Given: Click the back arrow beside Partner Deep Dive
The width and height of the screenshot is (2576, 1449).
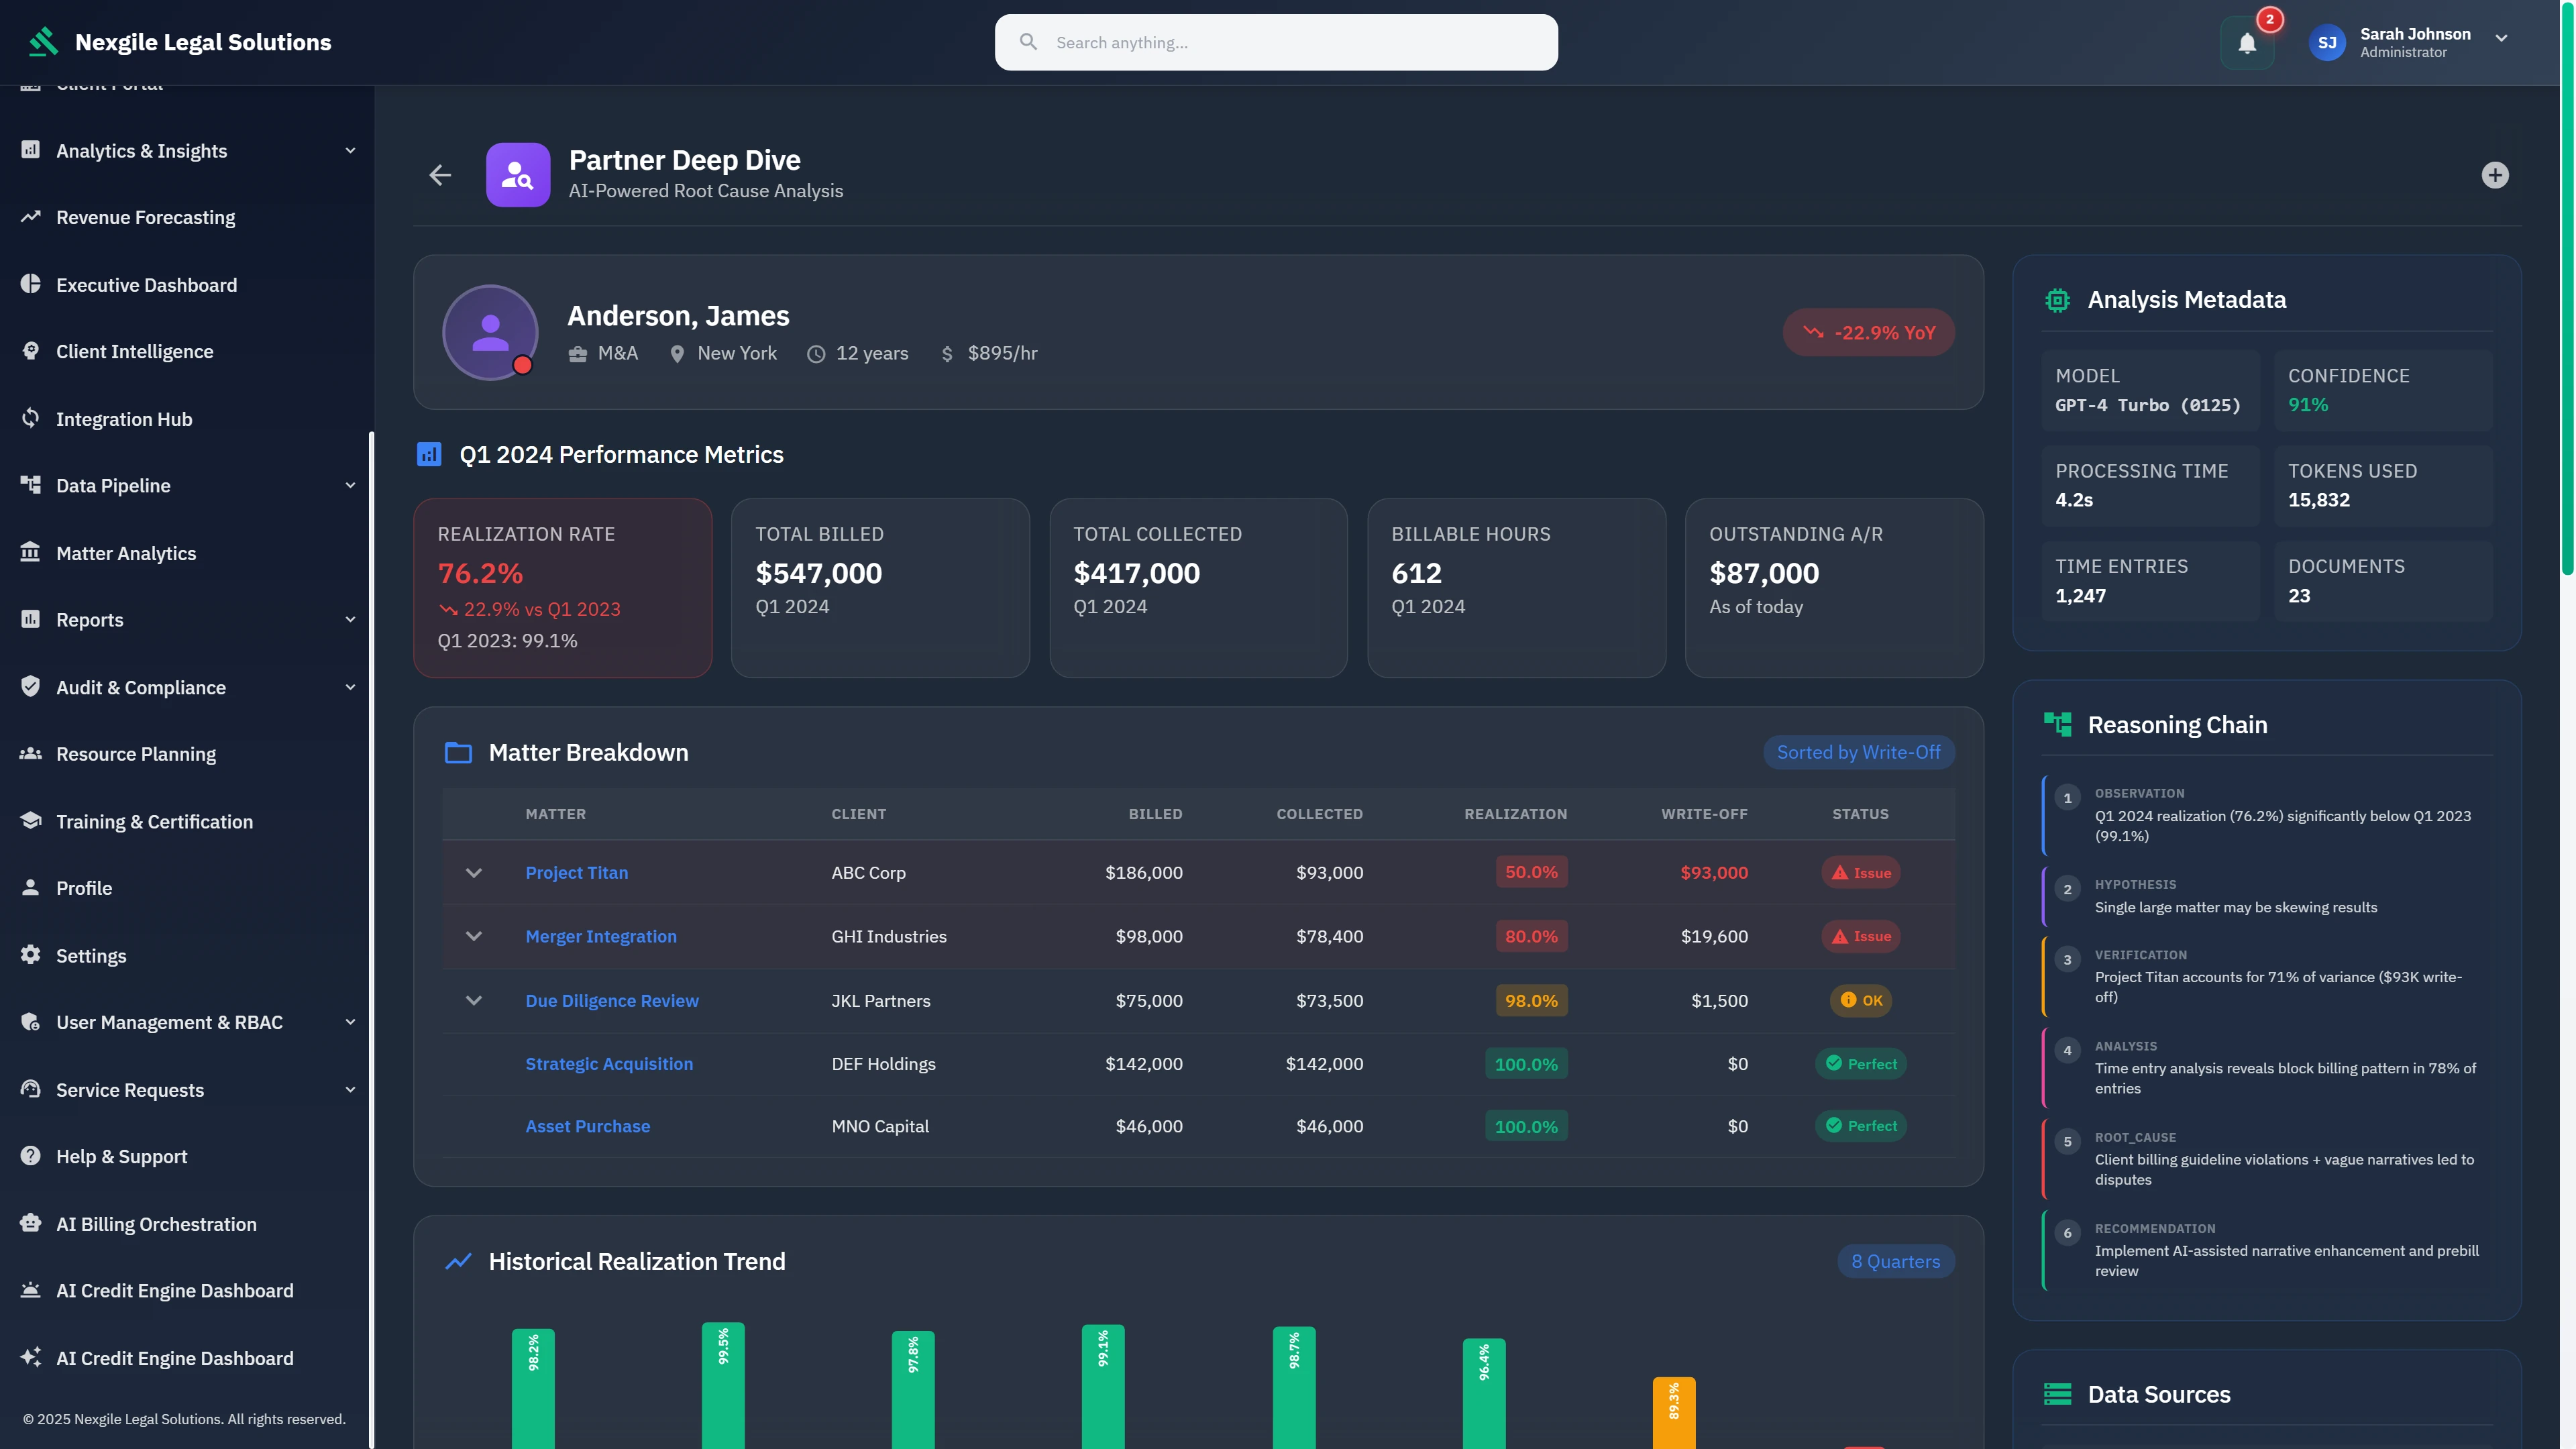Looking at the screenshot, I should click(x=440, y=175).
